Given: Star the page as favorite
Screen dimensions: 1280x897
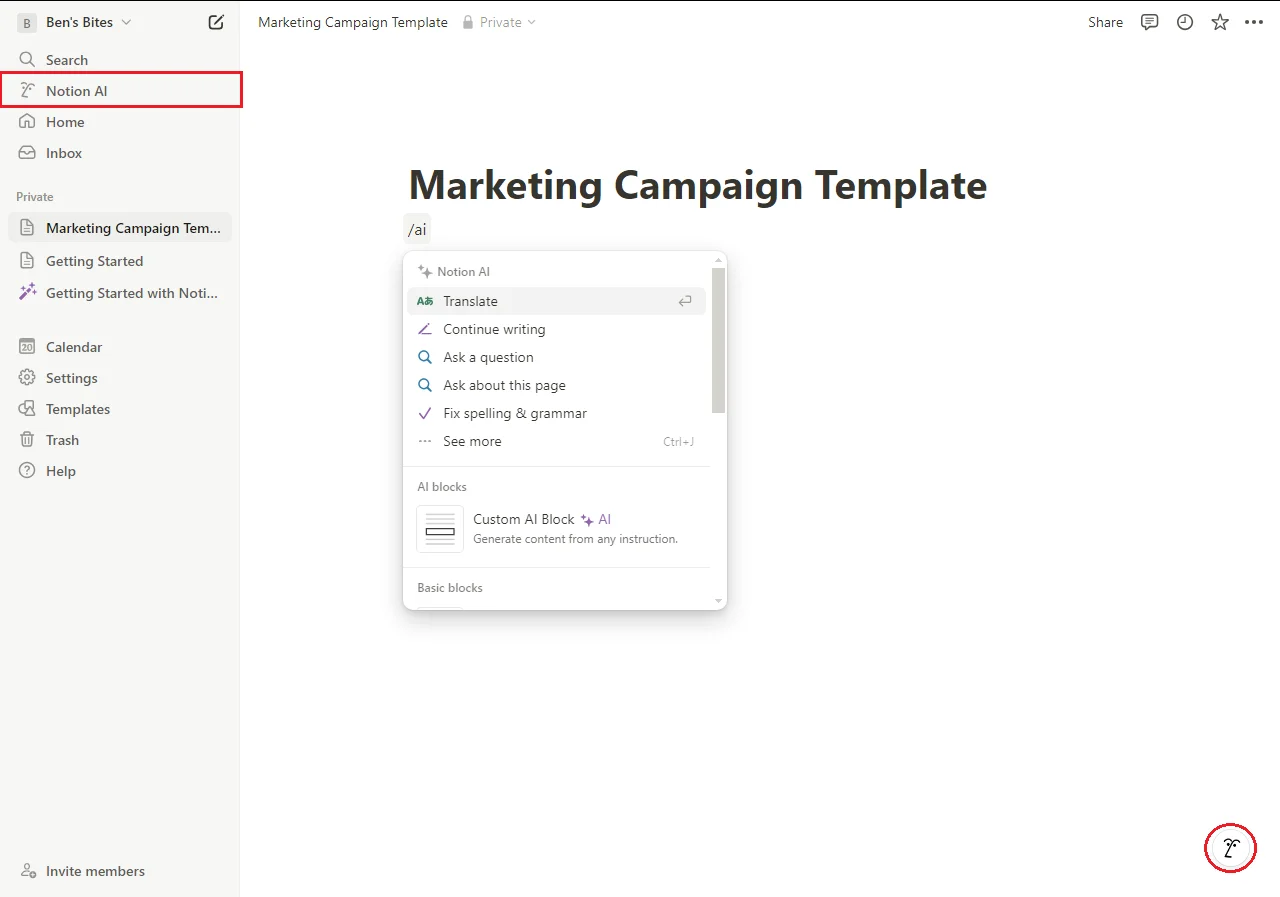Looking at the screenshot, I should [x=1220, y=22].
